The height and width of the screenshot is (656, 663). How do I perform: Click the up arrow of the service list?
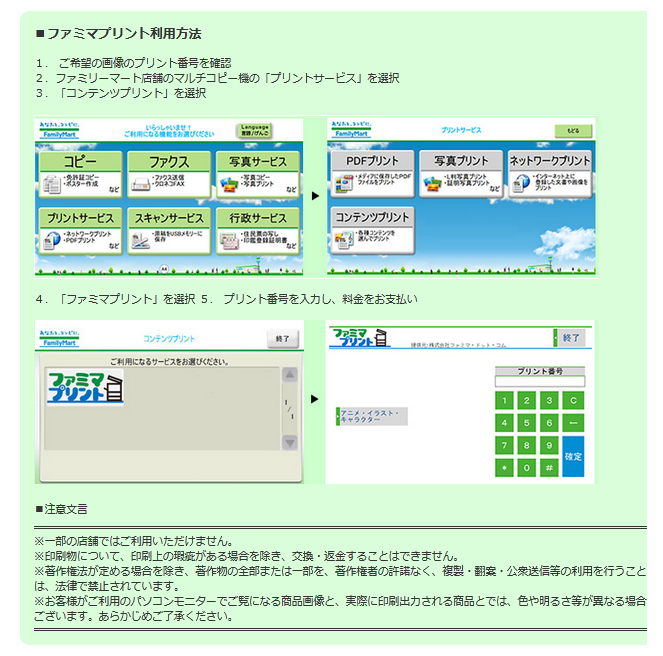pos(290,374)
